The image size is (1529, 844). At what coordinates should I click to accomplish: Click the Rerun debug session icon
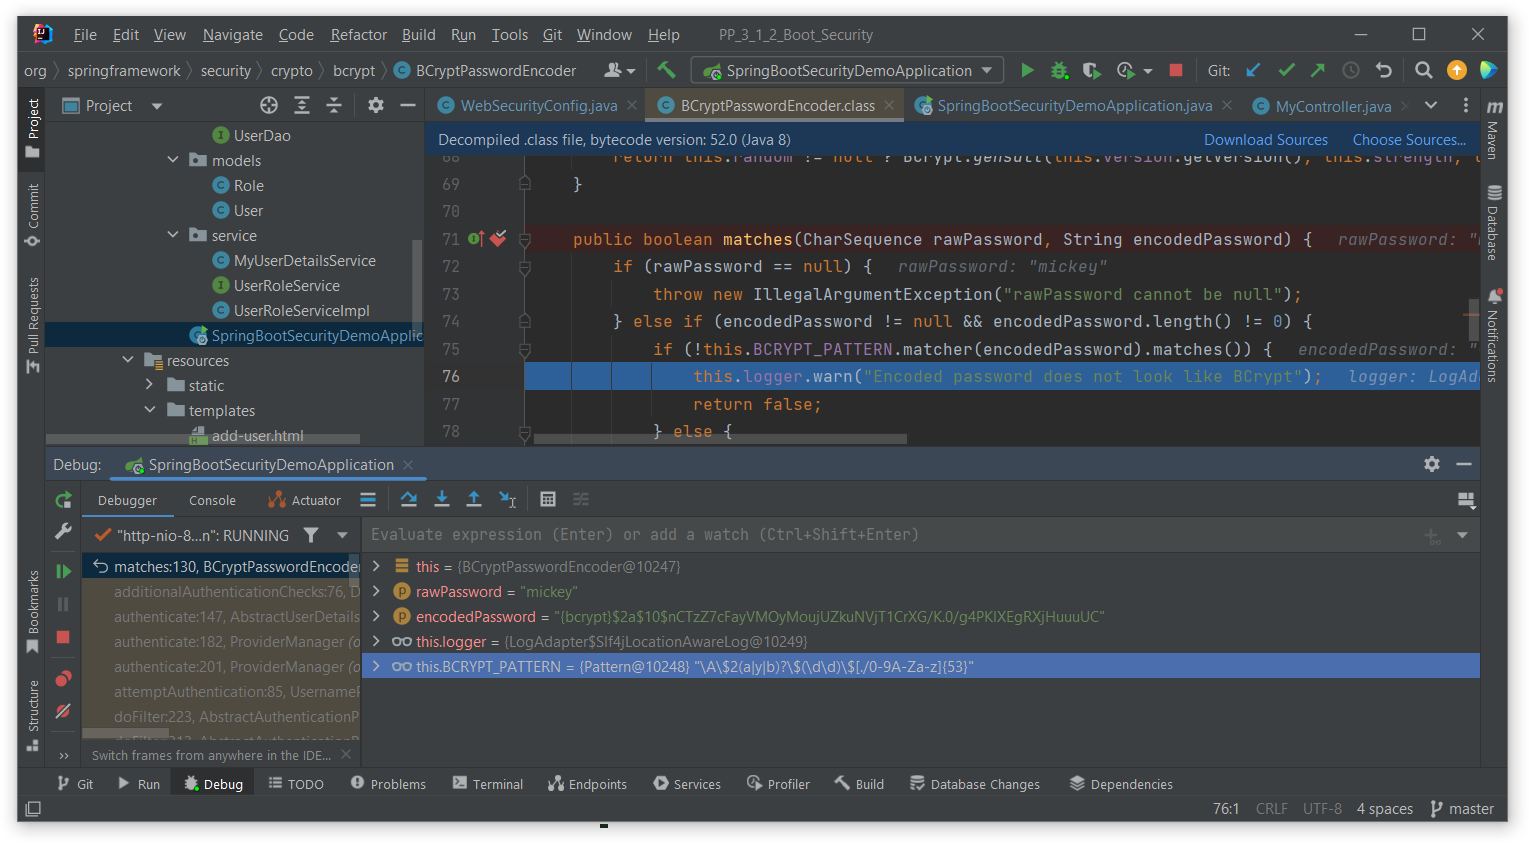tap(63, 500)
